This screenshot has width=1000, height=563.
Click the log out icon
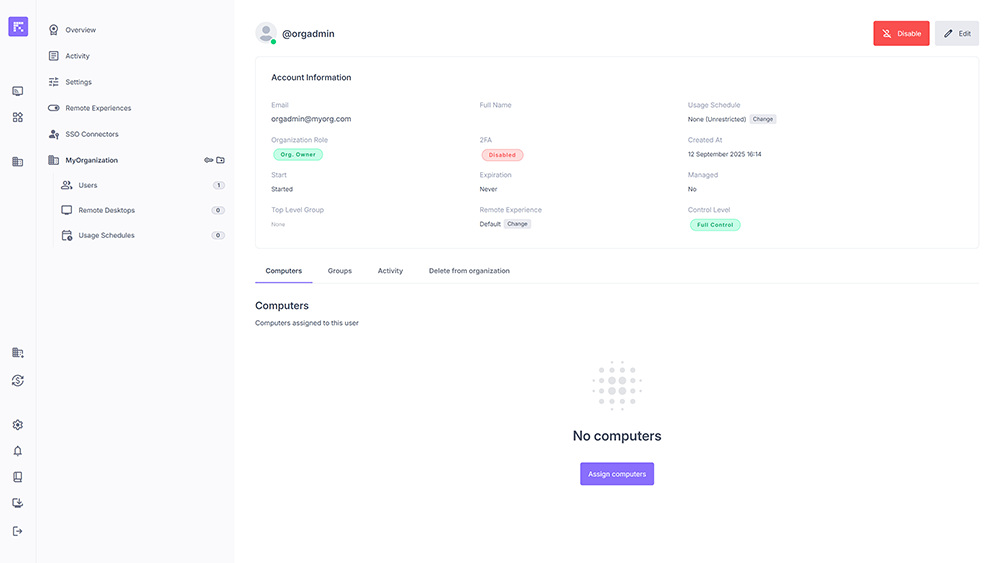(x=18, y=531)
